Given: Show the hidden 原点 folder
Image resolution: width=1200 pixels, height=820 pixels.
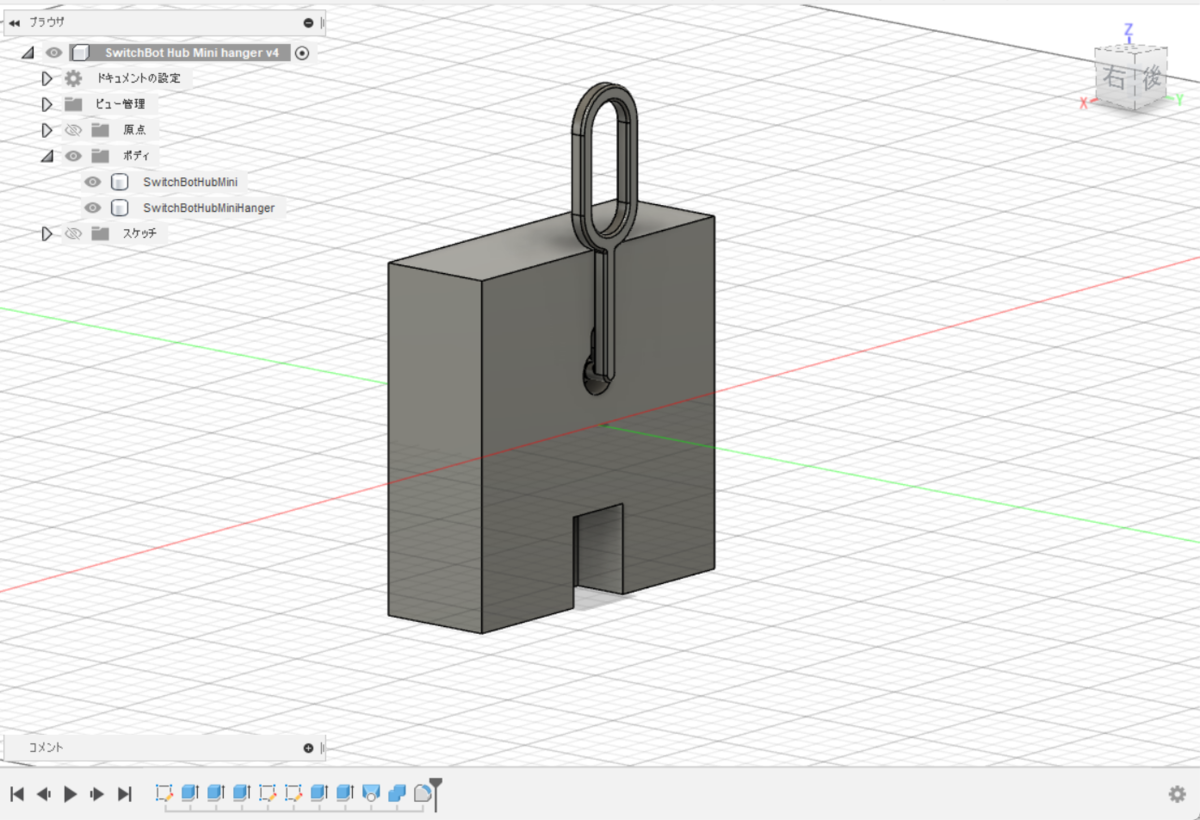Looking at the screenshot, I should point(73,130).
